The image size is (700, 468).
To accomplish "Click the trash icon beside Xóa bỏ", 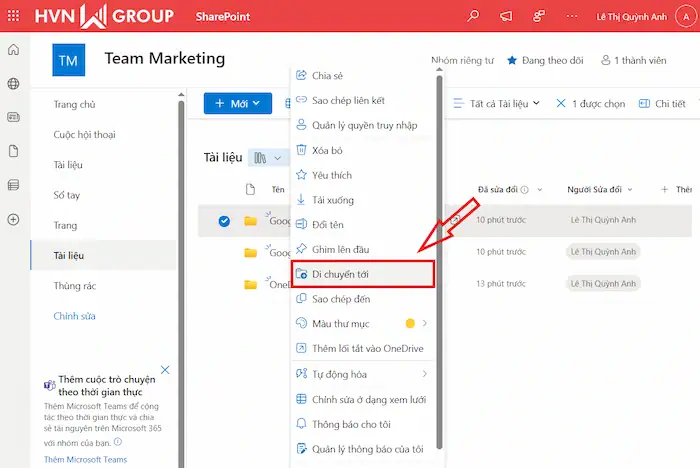I will coord(301,150).
